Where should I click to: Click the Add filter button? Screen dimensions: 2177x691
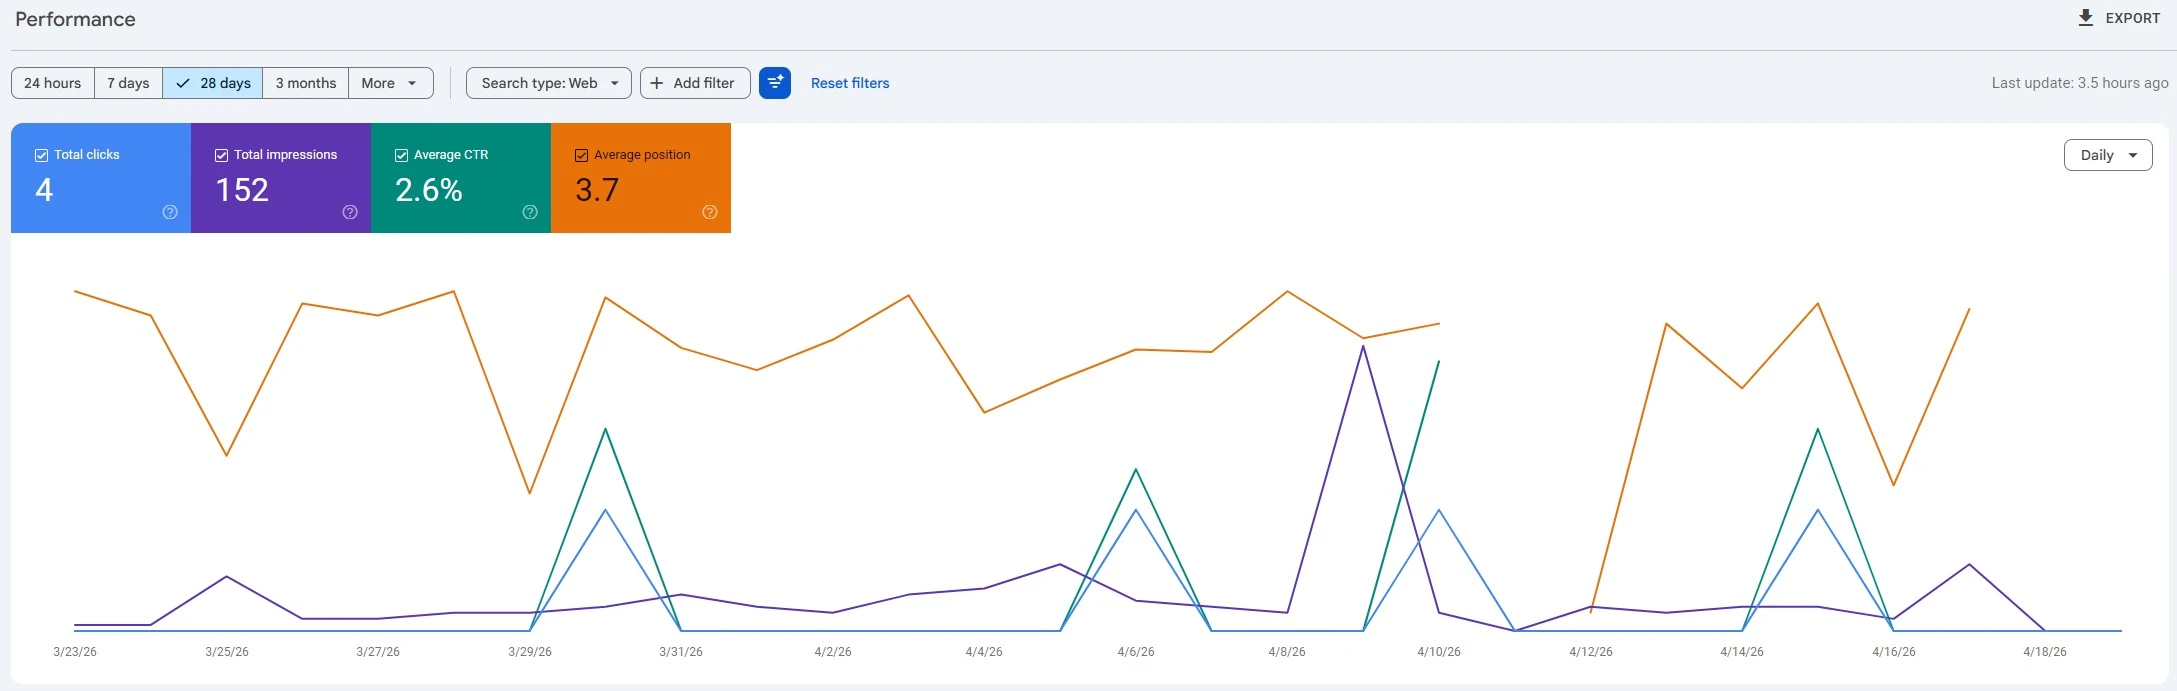[x=695, y=83]
